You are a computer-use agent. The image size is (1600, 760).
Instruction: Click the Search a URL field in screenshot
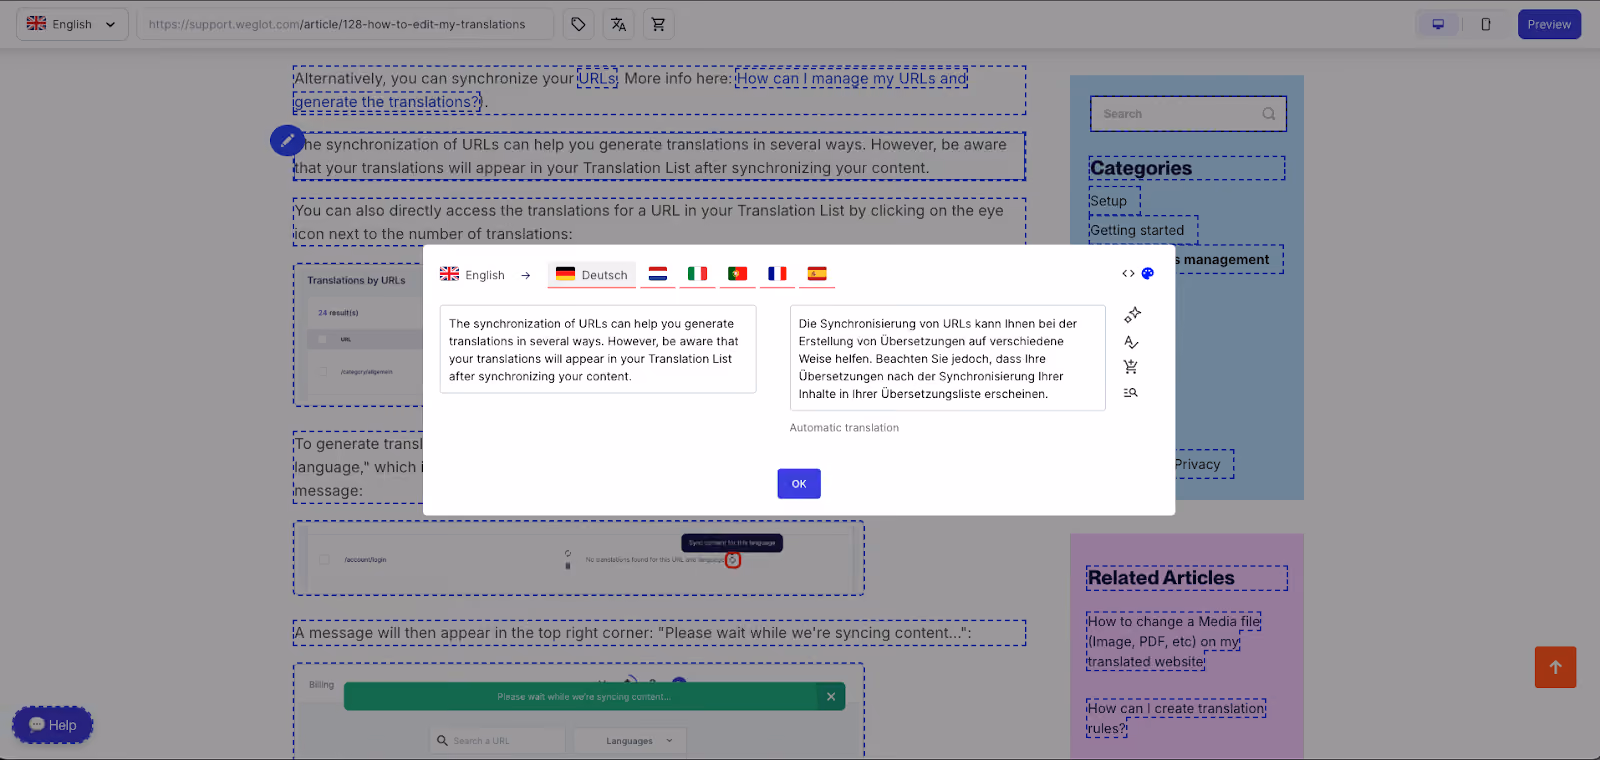pos(498,741)
